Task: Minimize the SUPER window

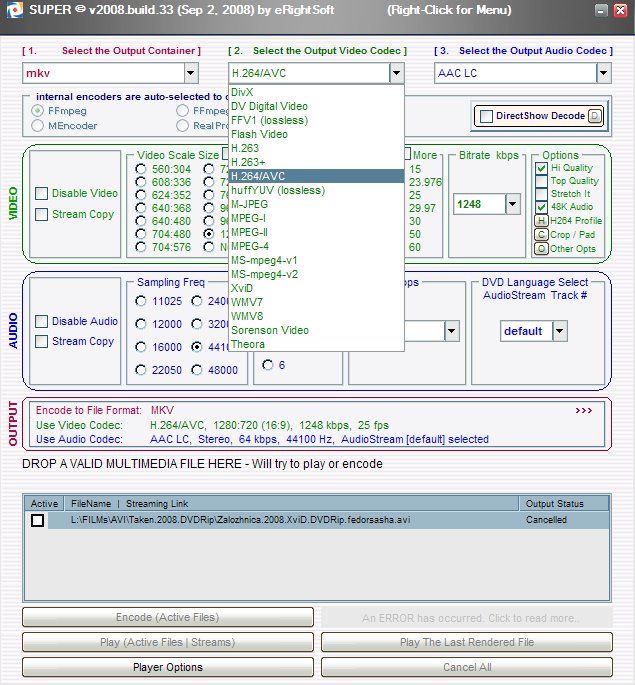Action: coord(601,12)
